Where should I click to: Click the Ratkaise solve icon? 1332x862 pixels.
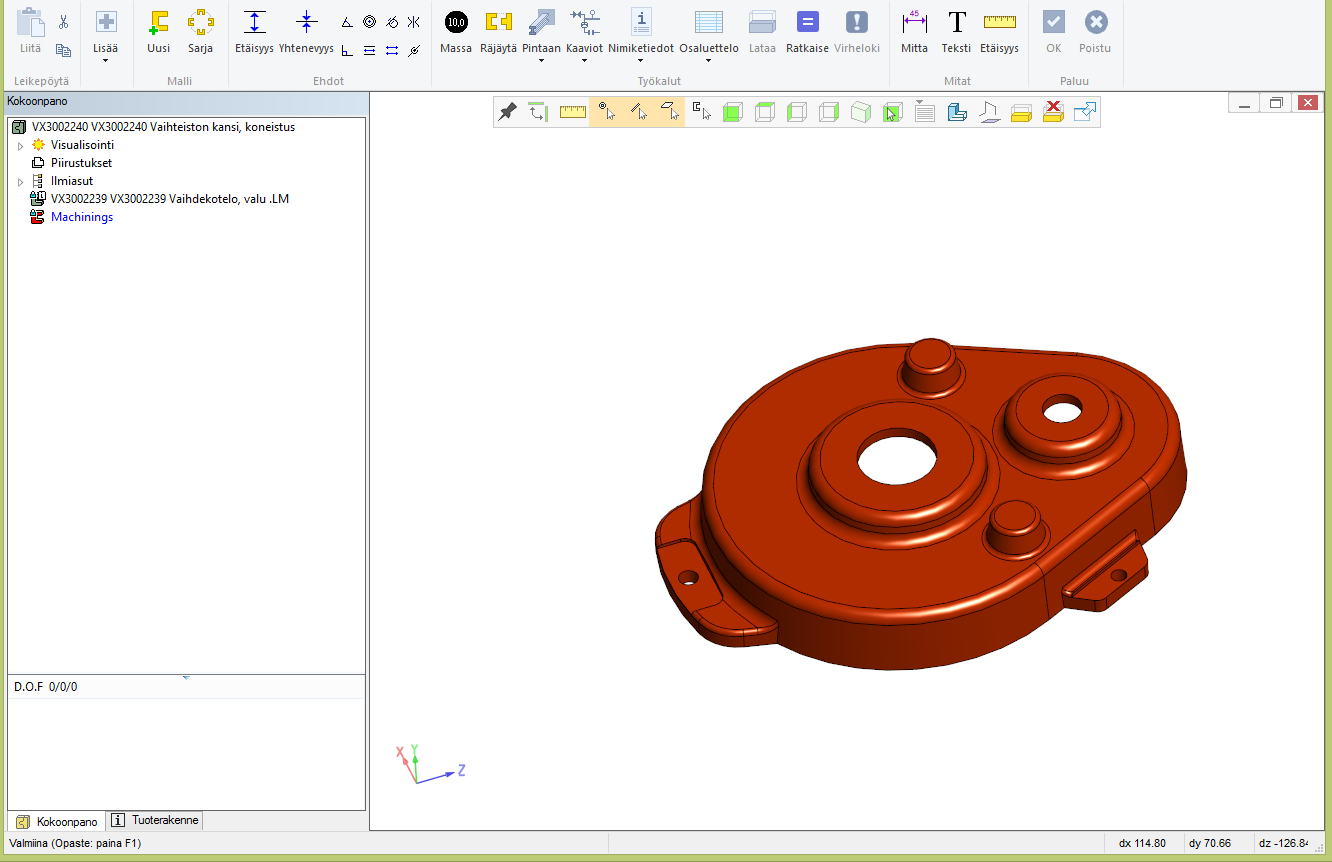pos(807,23)
